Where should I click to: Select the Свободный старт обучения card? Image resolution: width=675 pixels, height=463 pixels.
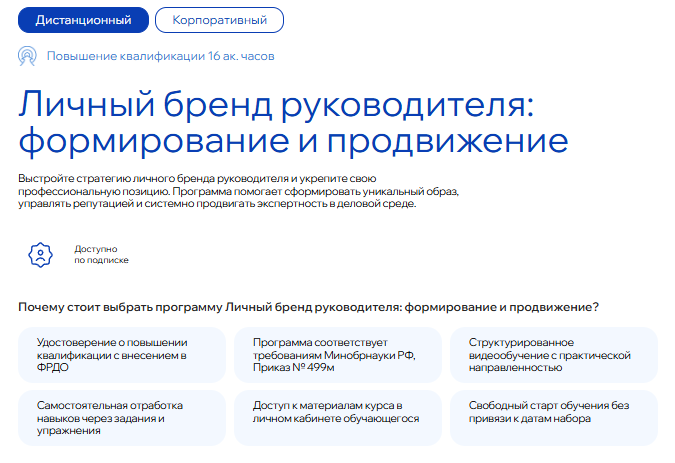[x=553, y=418]
